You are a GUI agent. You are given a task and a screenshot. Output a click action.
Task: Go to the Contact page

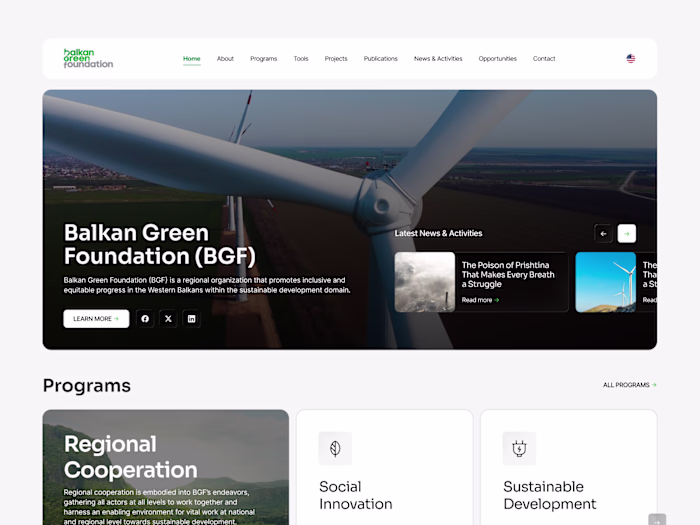544,58
